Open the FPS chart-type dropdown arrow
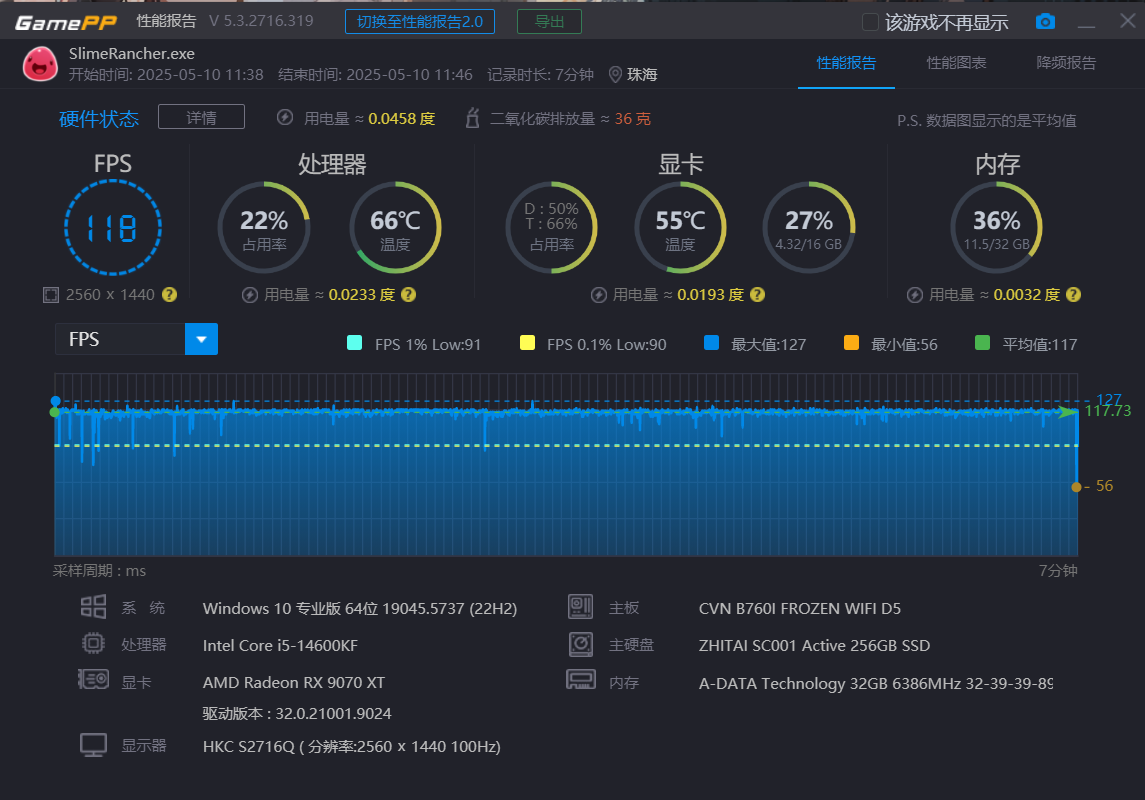The width and height of the screenshot is (1145, 800). [202, 339]
